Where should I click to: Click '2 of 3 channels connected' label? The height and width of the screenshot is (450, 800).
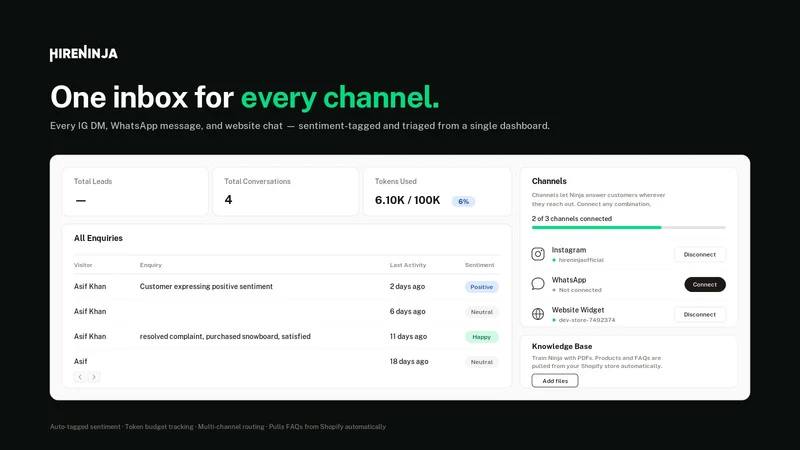click(x=571, y=218)
